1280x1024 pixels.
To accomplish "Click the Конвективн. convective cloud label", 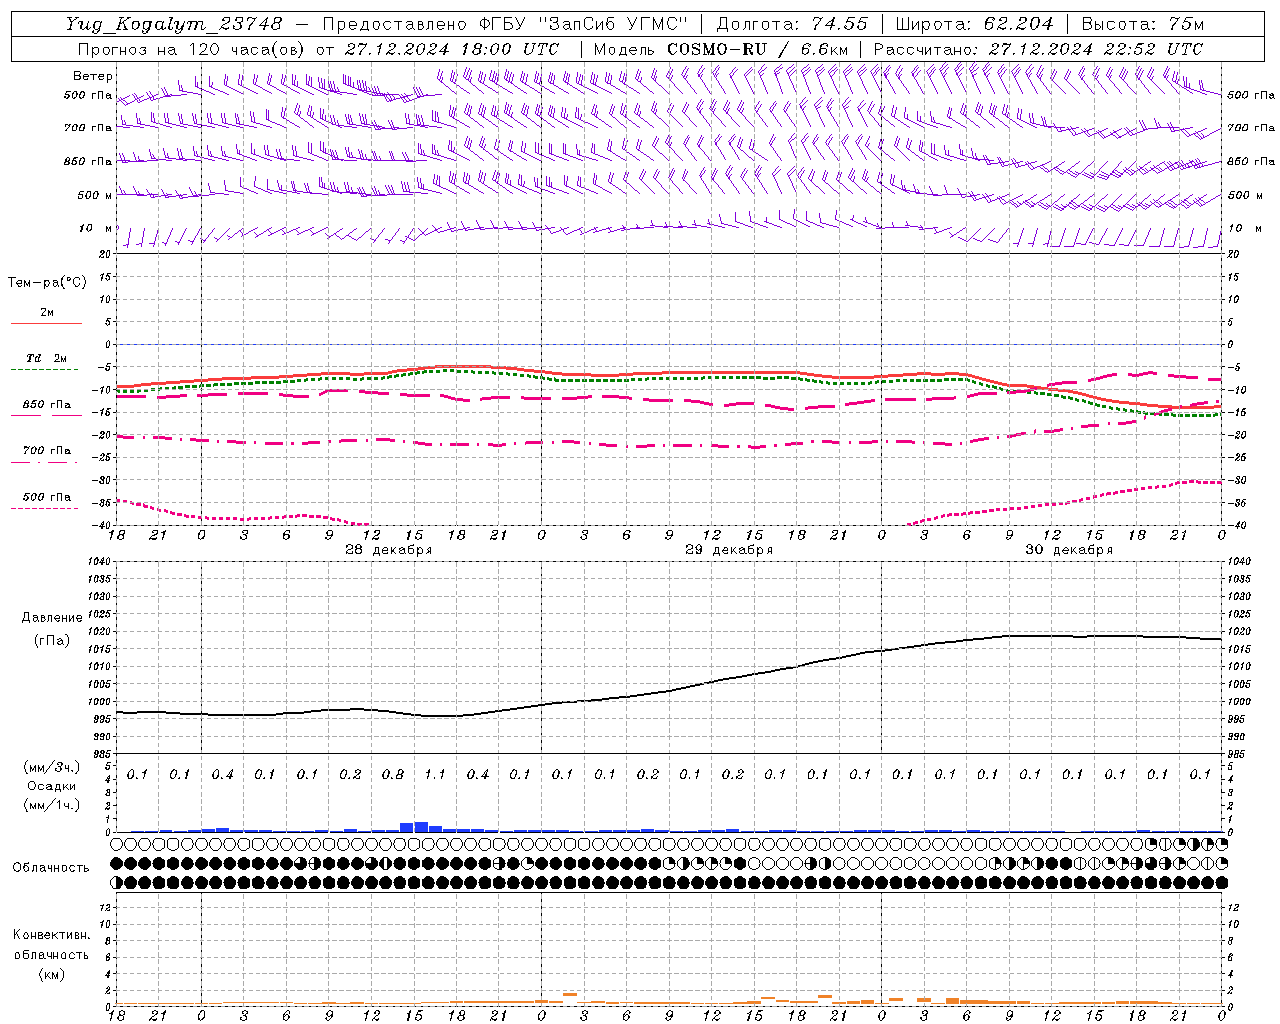I will pos(51,935).
